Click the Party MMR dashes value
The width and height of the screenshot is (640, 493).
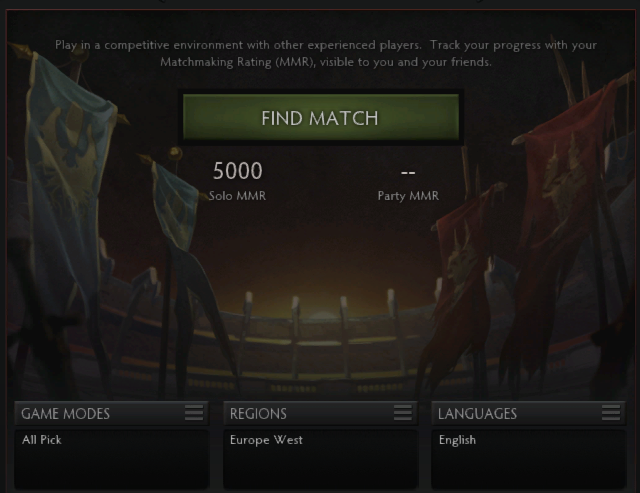click(x=408, y=173)
